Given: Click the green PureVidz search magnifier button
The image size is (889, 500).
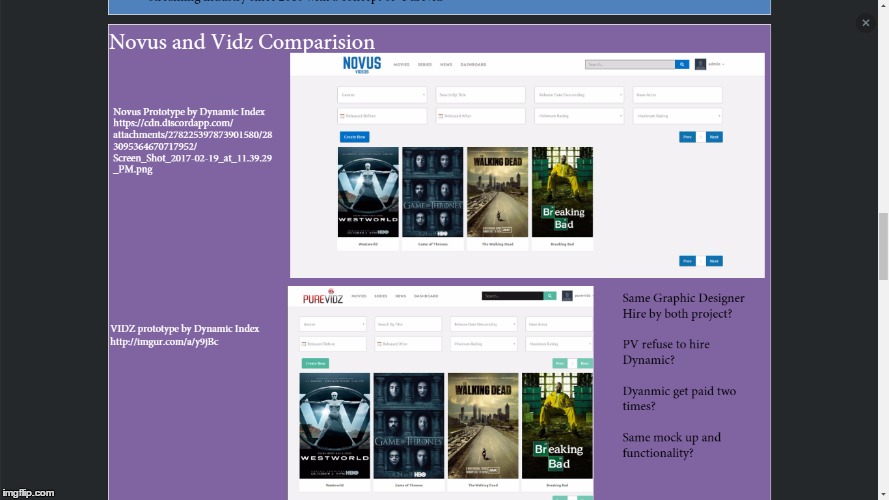Looking at the screenshot, I should pos(550,296).
